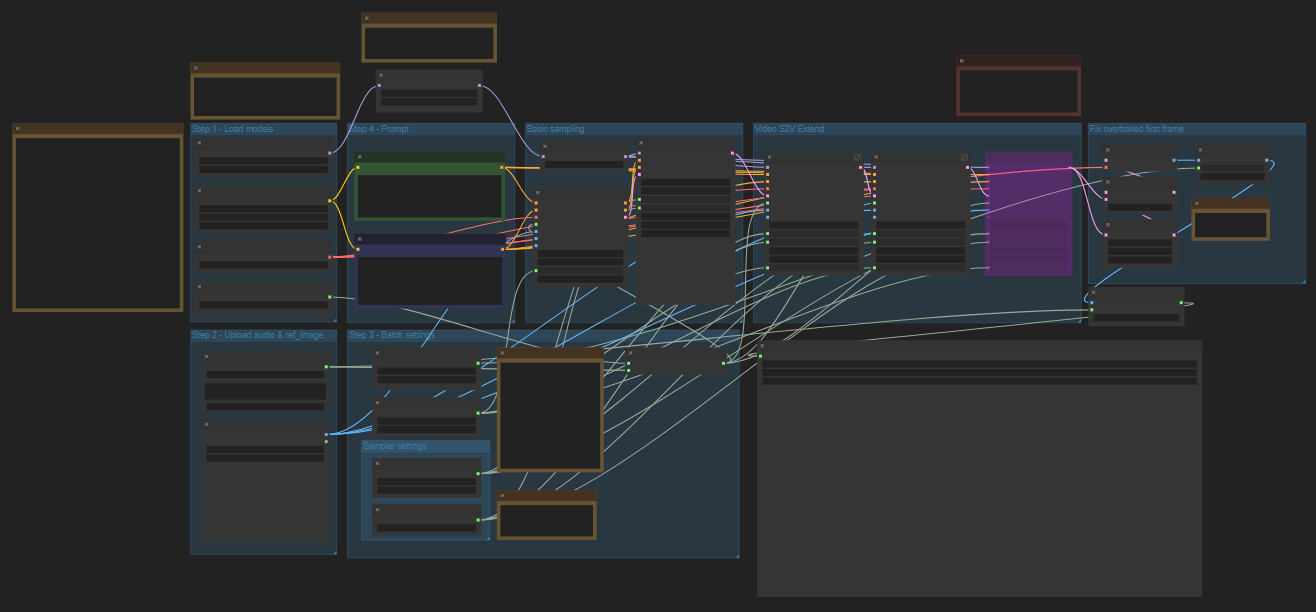
Task: Select the bypassed purple node in Video S2V Extend
Action: click(x=1029, y=213)
